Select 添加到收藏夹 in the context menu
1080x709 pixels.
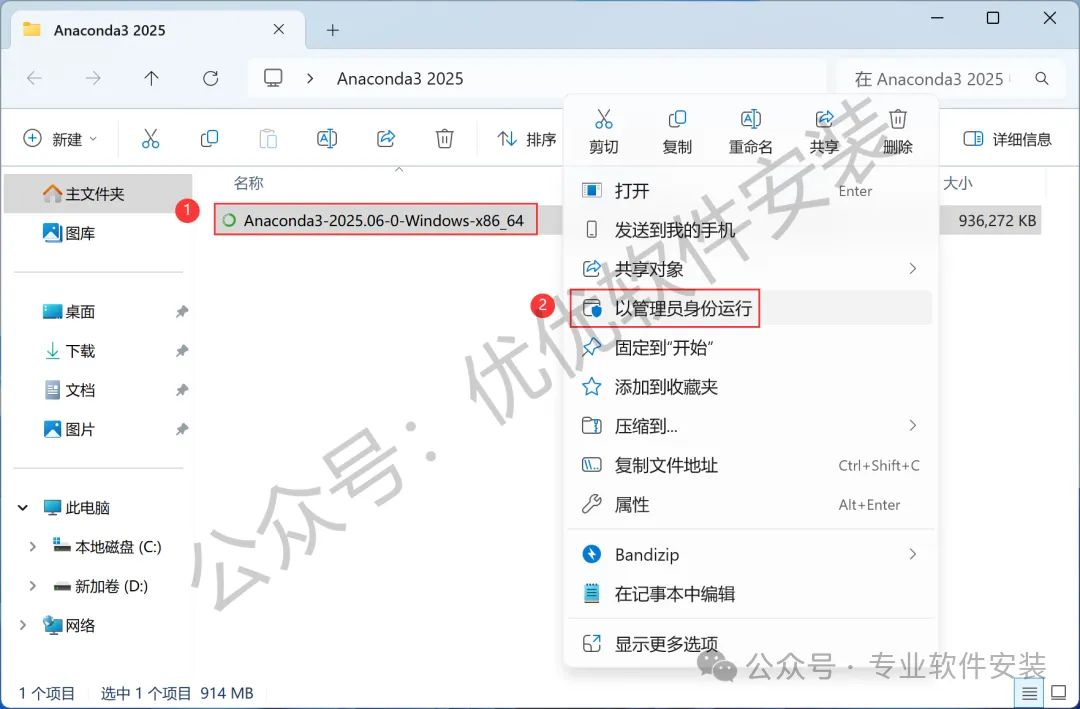(751, 387)
